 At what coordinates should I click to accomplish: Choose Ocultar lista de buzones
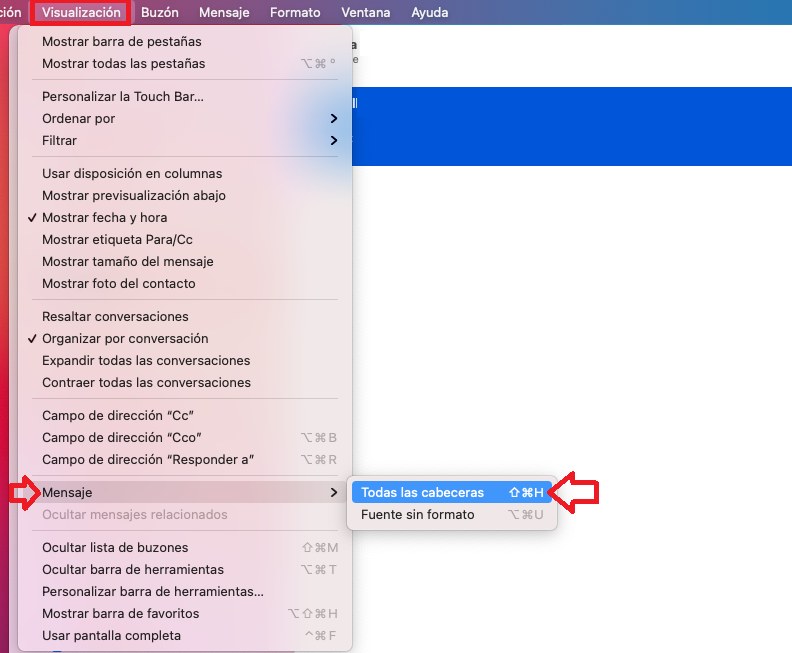click(185, 547)
